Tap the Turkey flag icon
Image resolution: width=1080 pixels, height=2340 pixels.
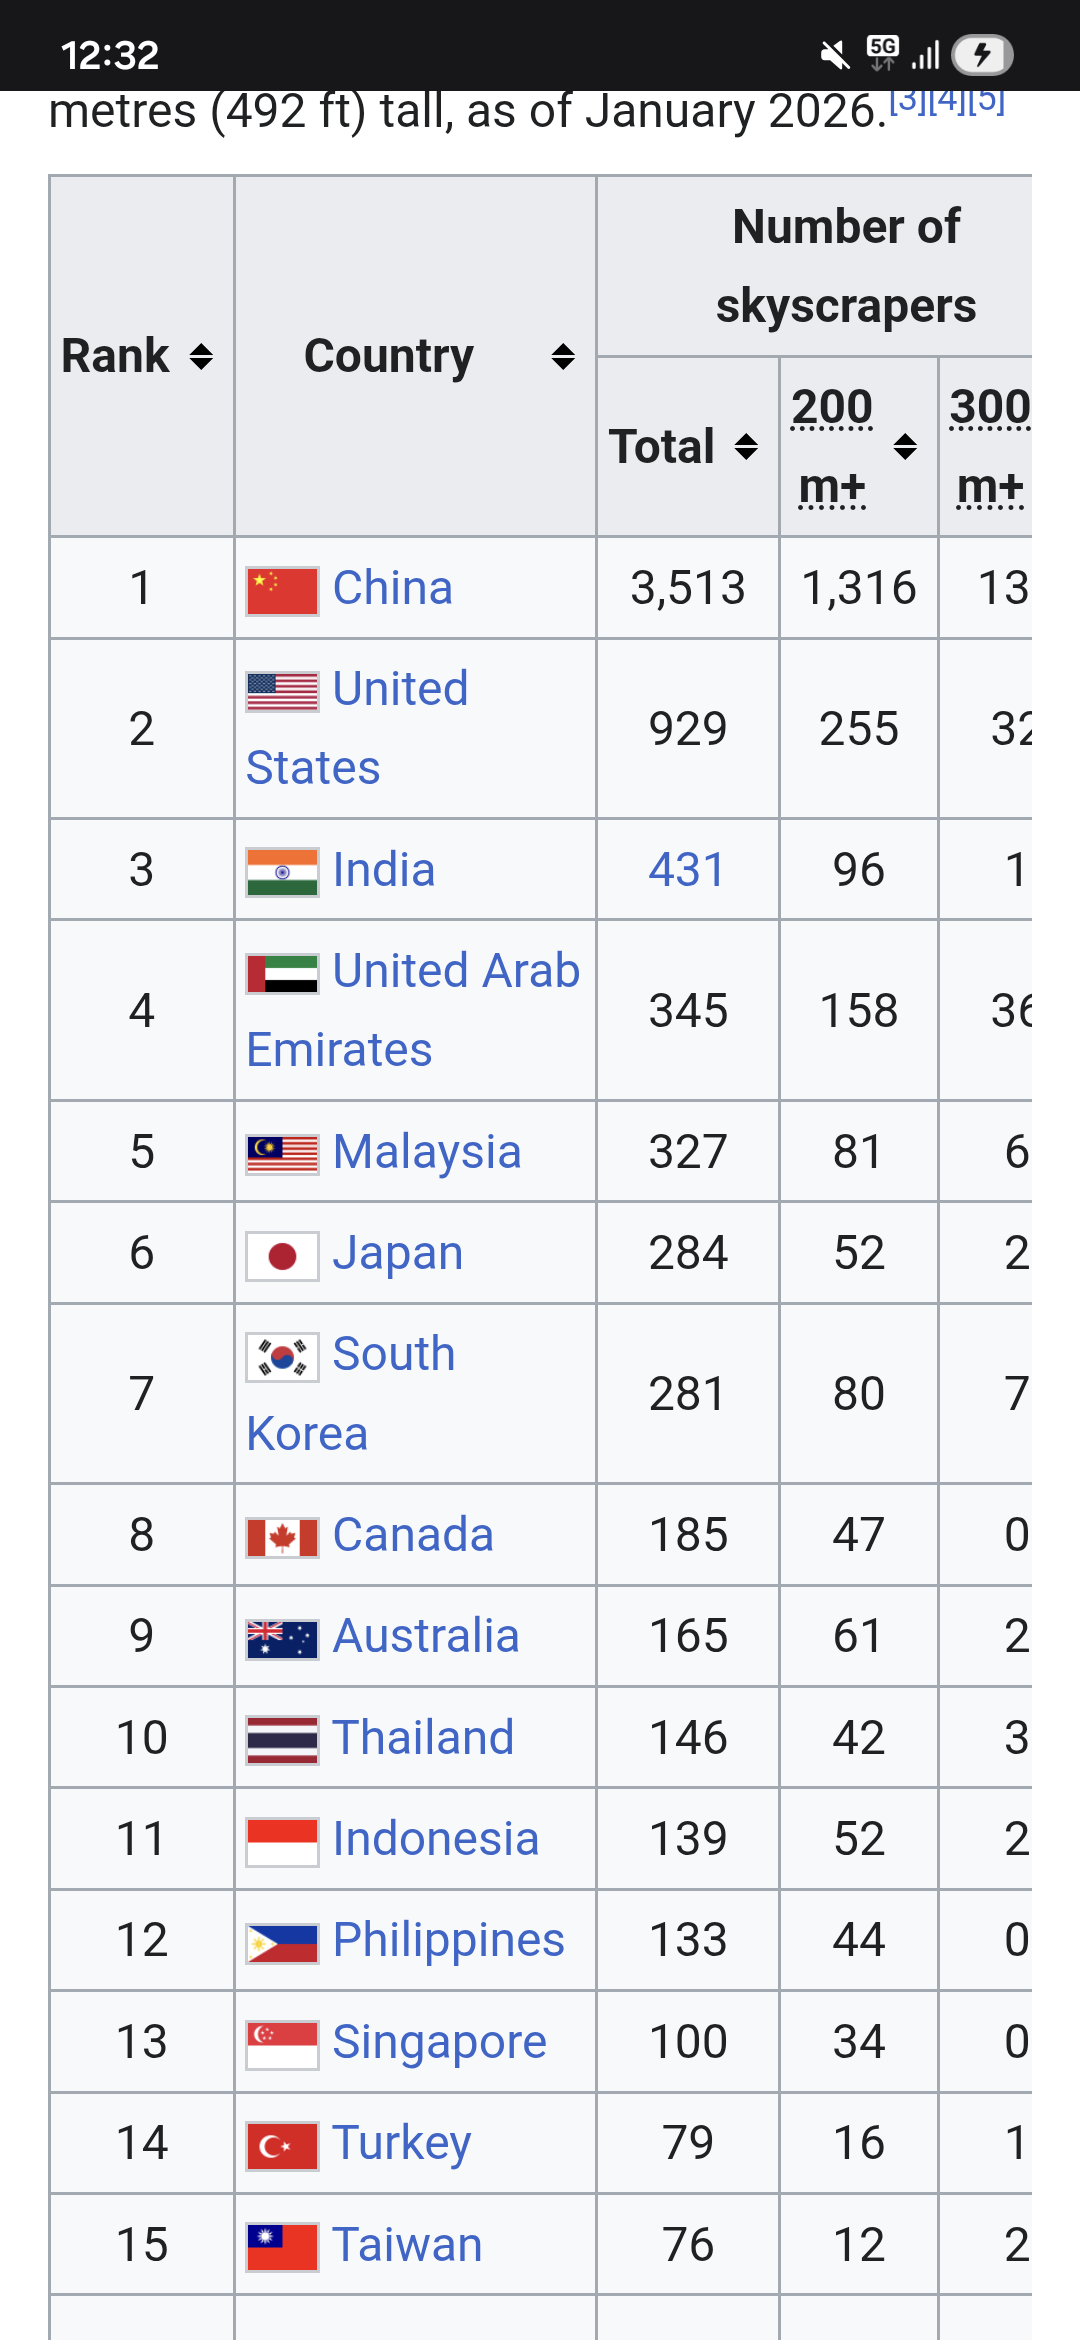click(282, 2145)
